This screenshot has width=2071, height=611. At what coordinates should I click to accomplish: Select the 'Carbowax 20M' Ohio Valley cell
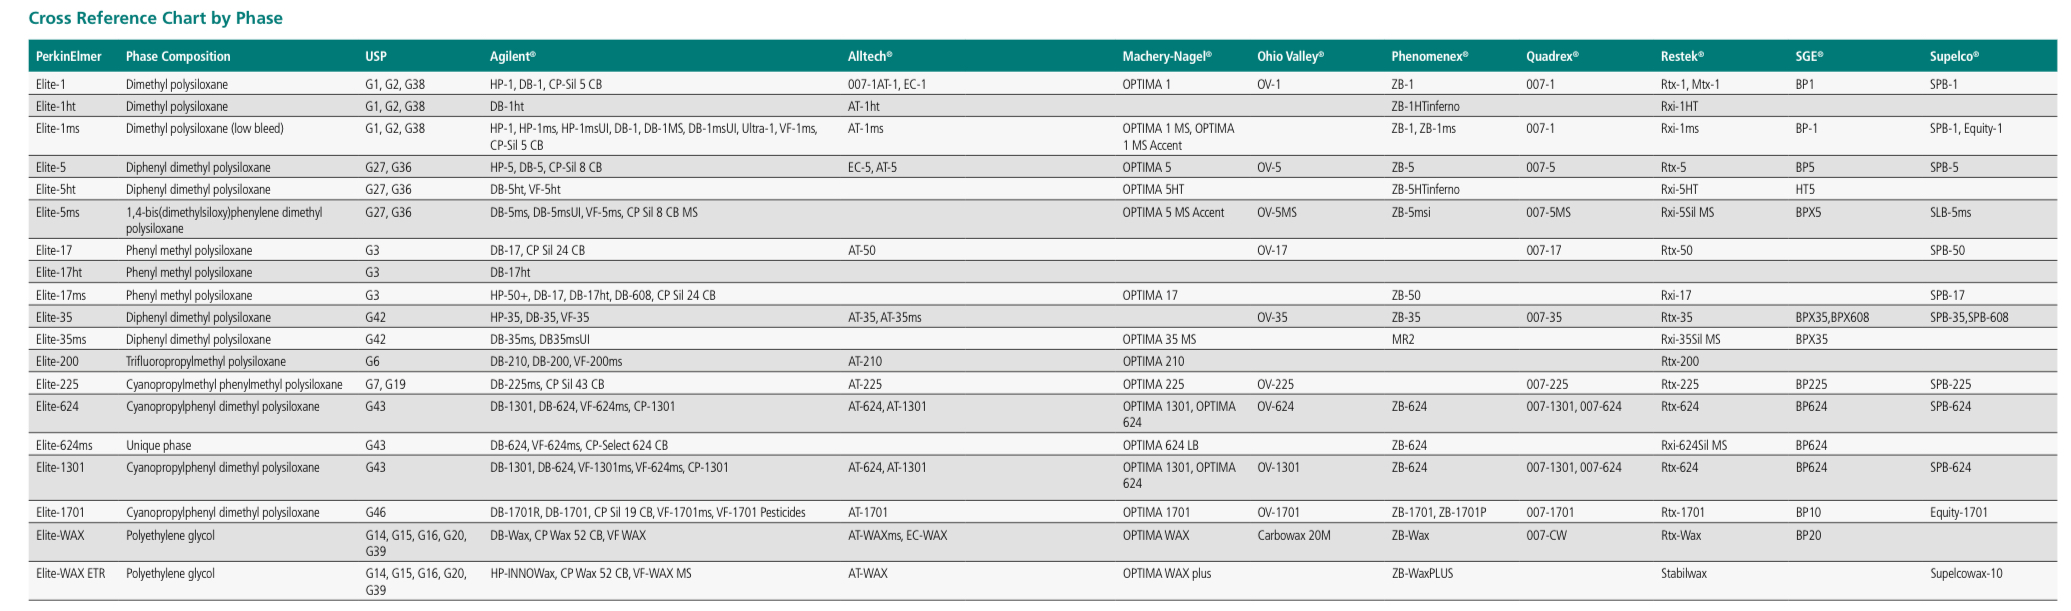click(1294, 536)
